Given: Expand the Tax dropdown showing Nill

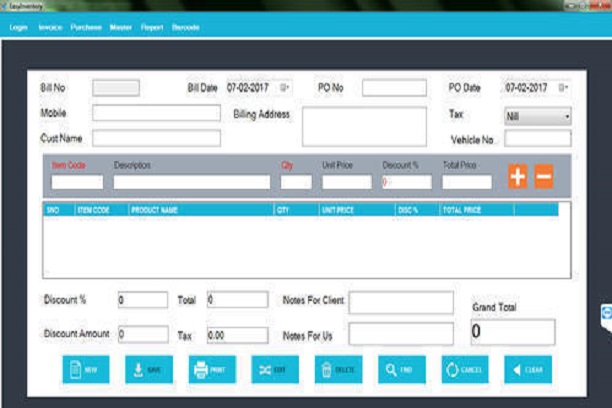Looking at the screenshot, I should [x=538, y=116].
